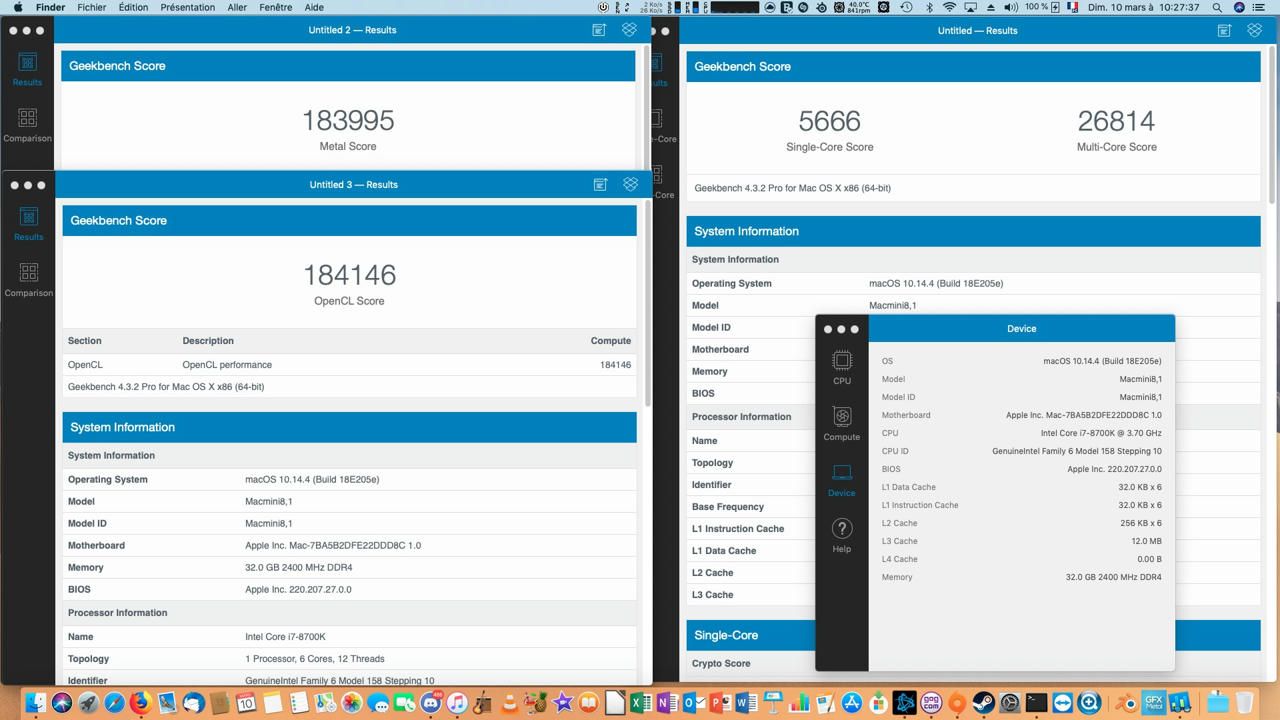The image size is (1280, 720).
Task: Open Notification Center in menu bar
Action: (1259, 7)
